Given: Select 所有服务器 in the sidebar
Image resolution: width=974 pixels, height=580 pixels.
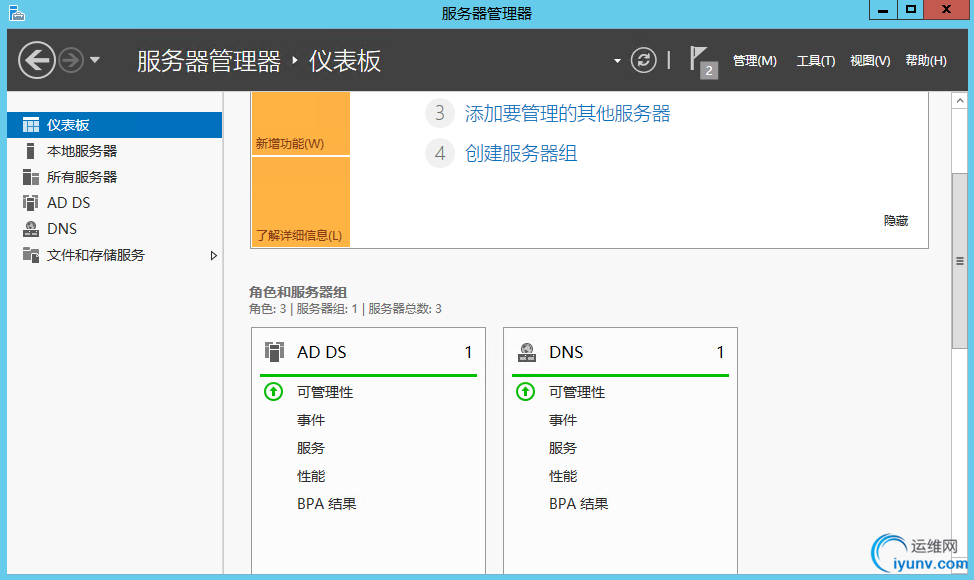Looking at the screenshot, I should click(x=82, y=177).
